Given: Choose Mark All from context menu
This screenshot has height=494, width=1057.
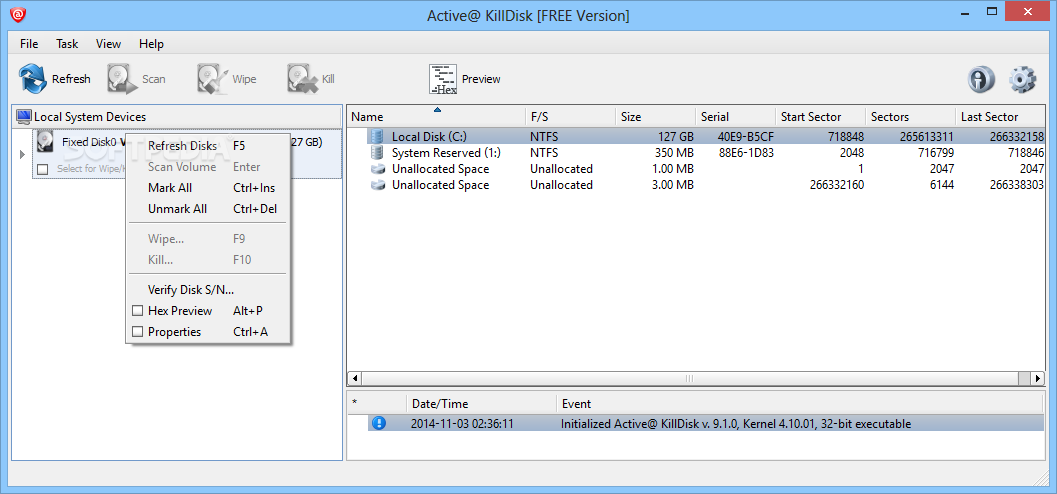Looking at the screenshot, I should pyautogui.click(x=208, y=188).
